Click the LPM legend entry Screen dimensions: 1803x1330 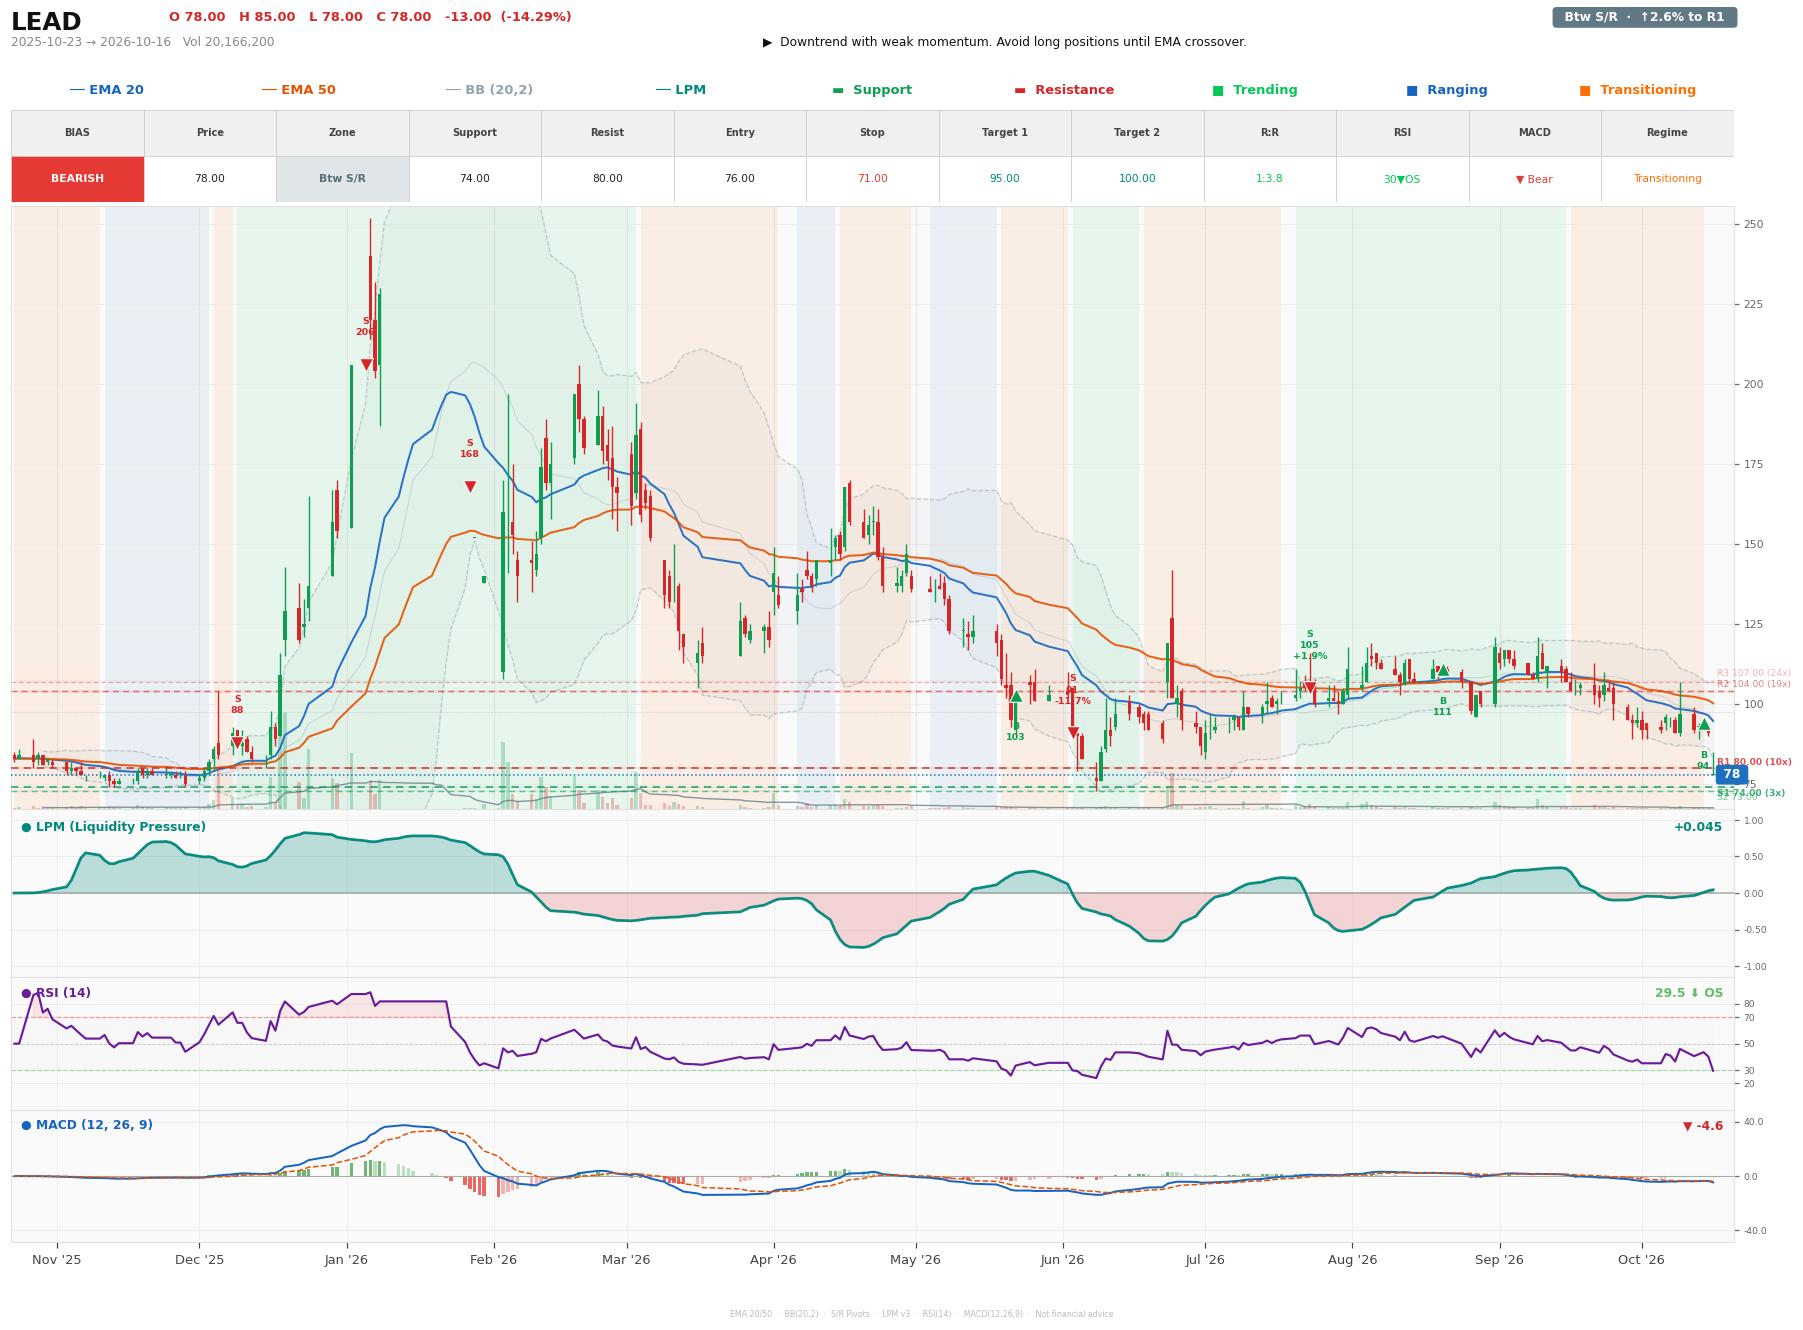pos(681,90)
